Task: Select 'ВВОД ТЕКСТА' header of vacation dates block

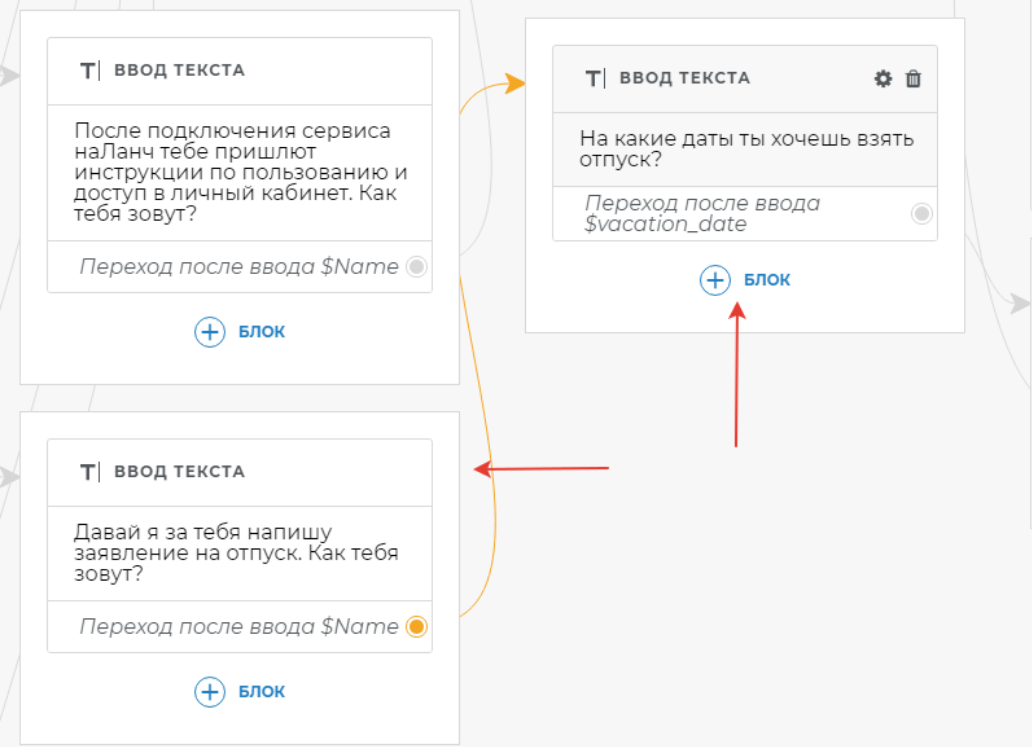Action: tap(684, 78)
